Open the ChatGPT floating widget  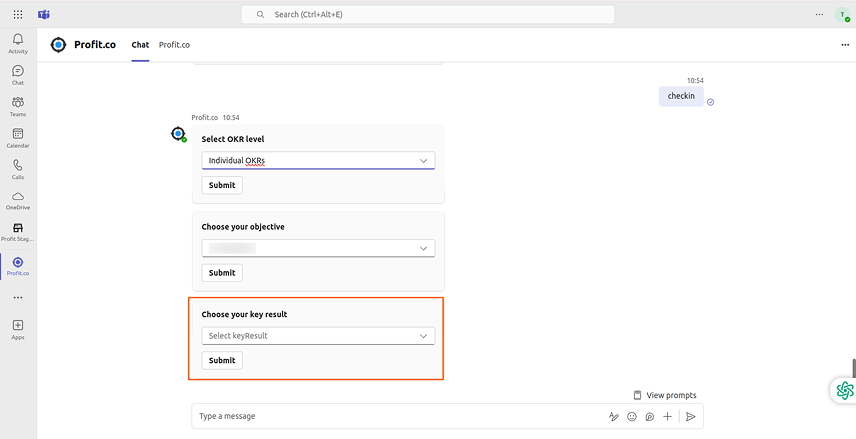click(x=845, y=390)
